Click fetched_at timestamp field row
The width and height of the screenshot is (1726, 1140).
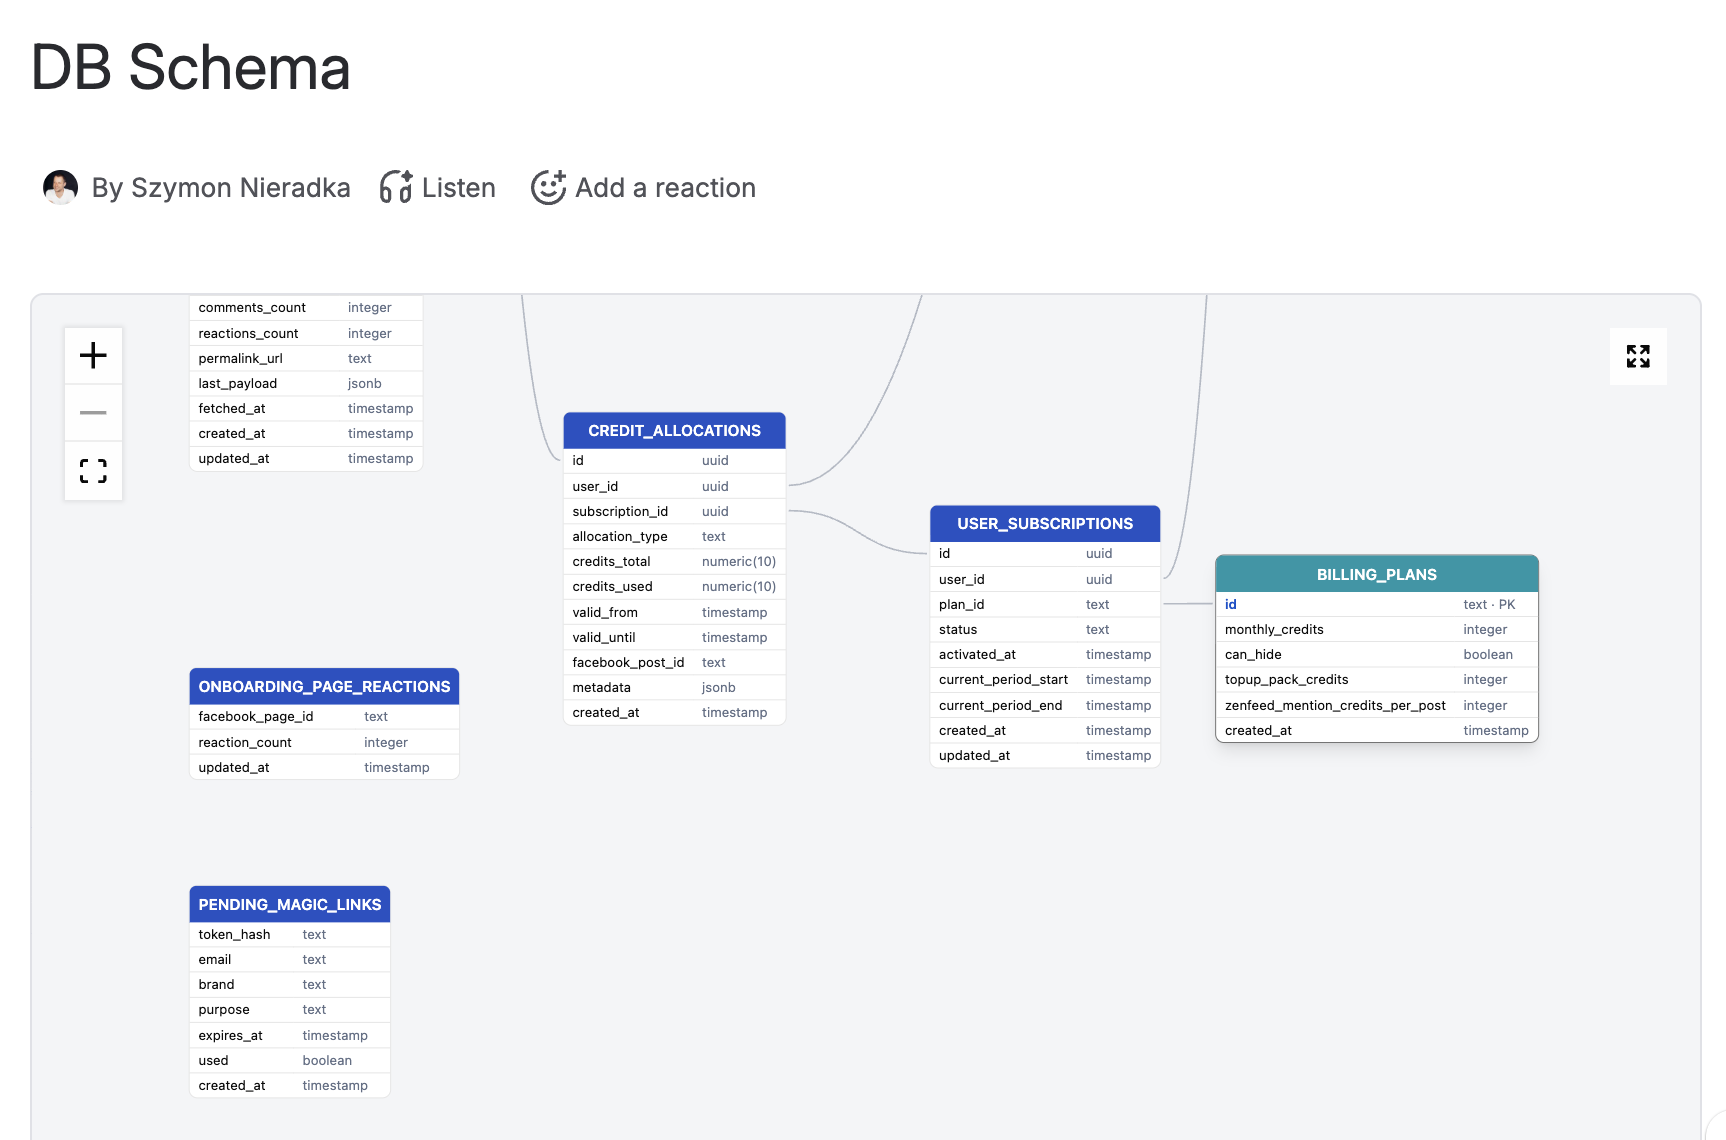pos(306,408)
